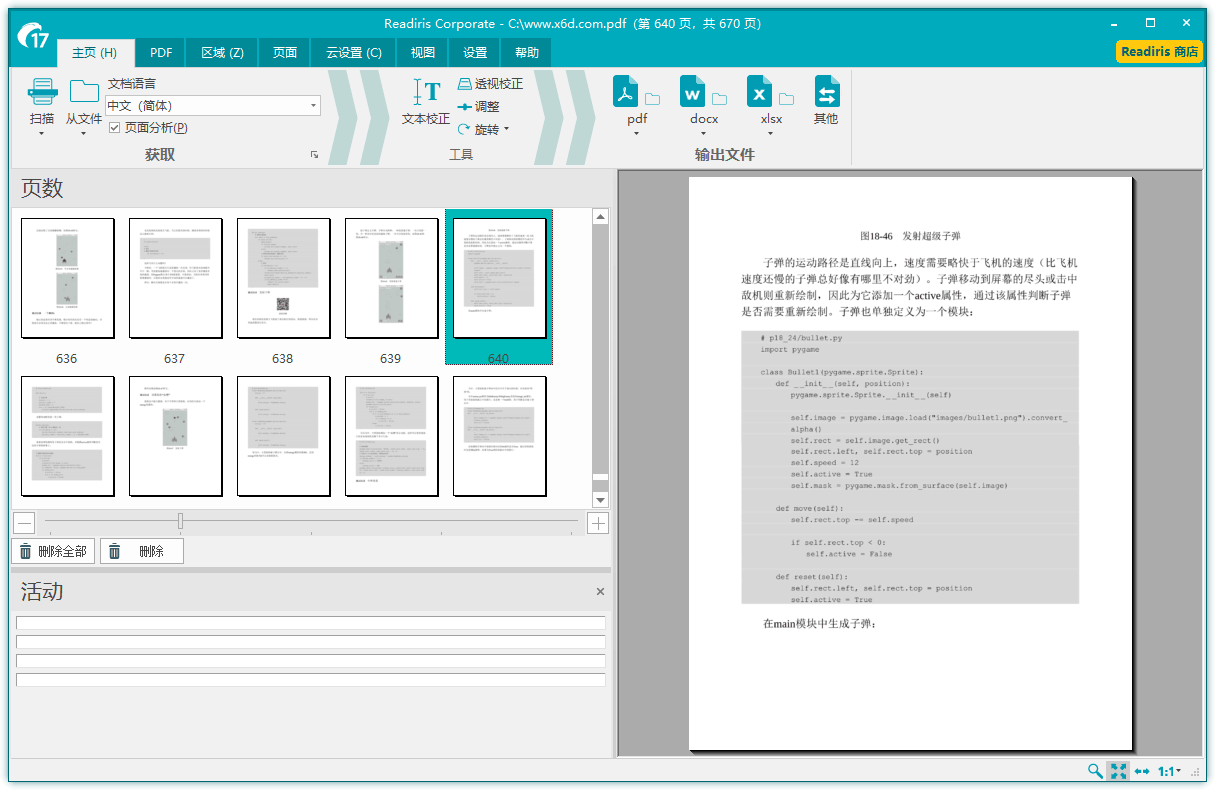Toggle the fit-to-page view button in status bar

[x=1118, y=771]
